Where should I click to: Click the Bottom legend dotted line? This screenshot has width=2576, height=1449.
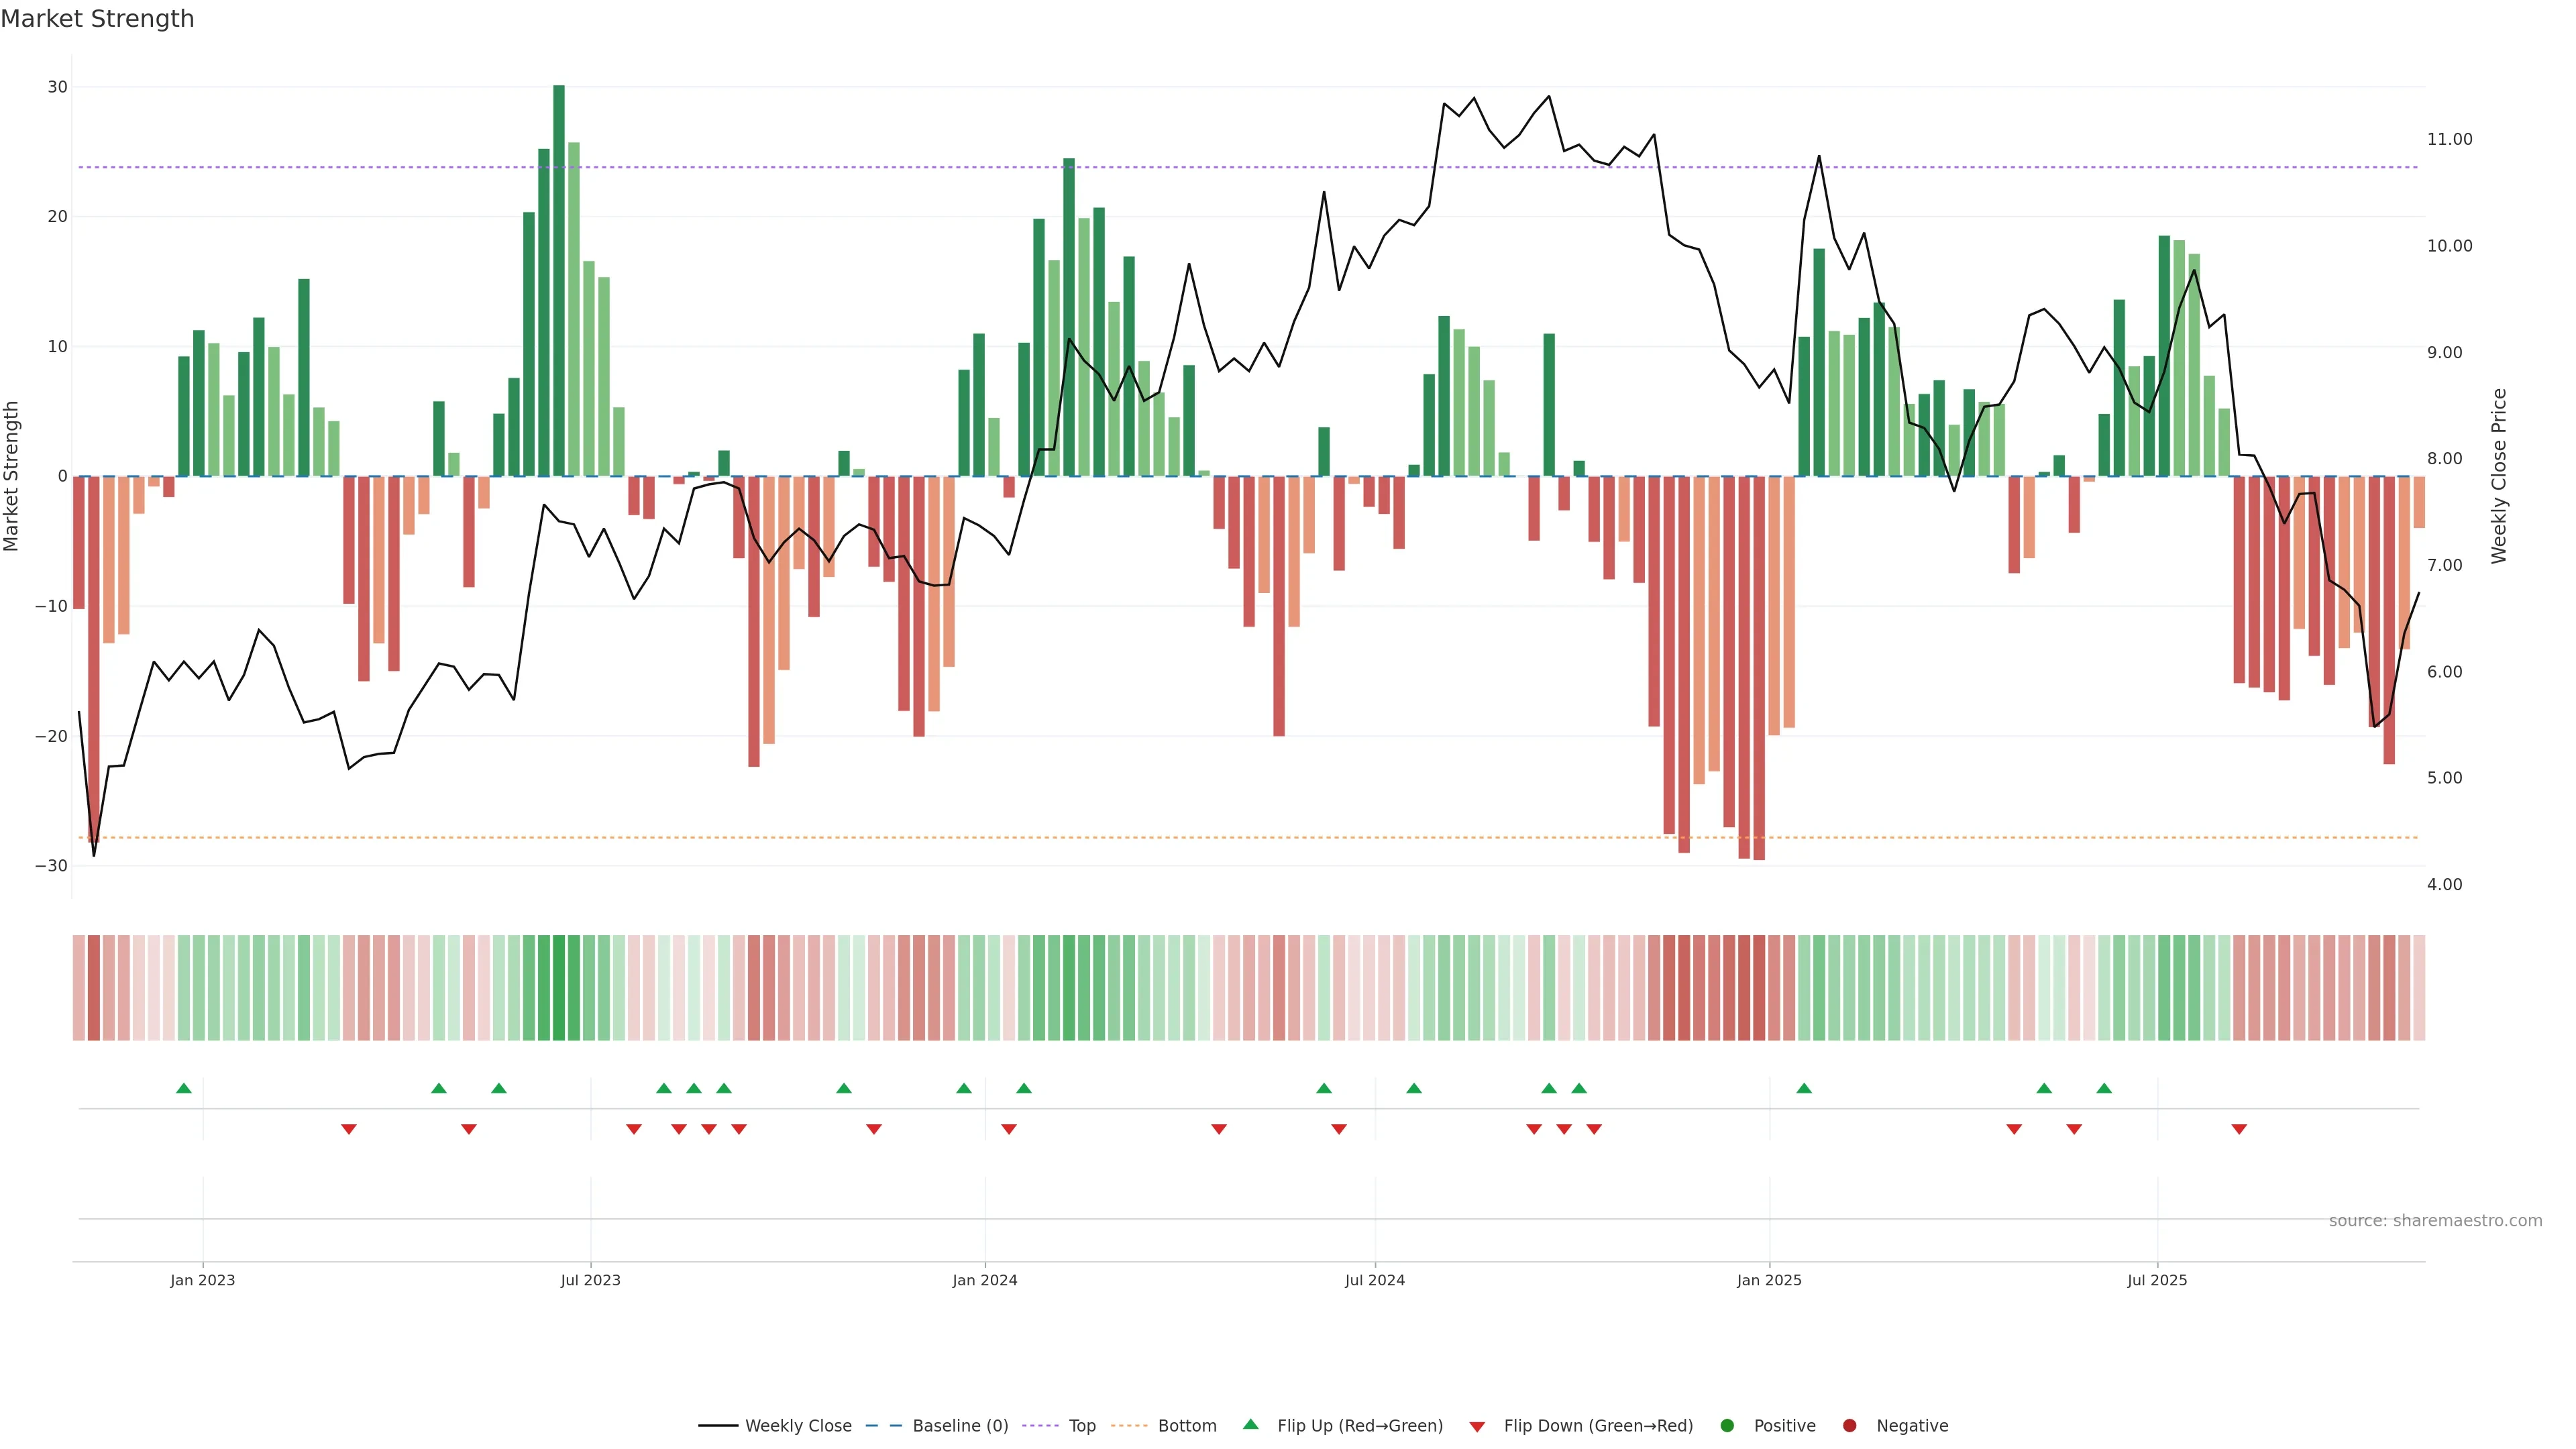1129,1425
